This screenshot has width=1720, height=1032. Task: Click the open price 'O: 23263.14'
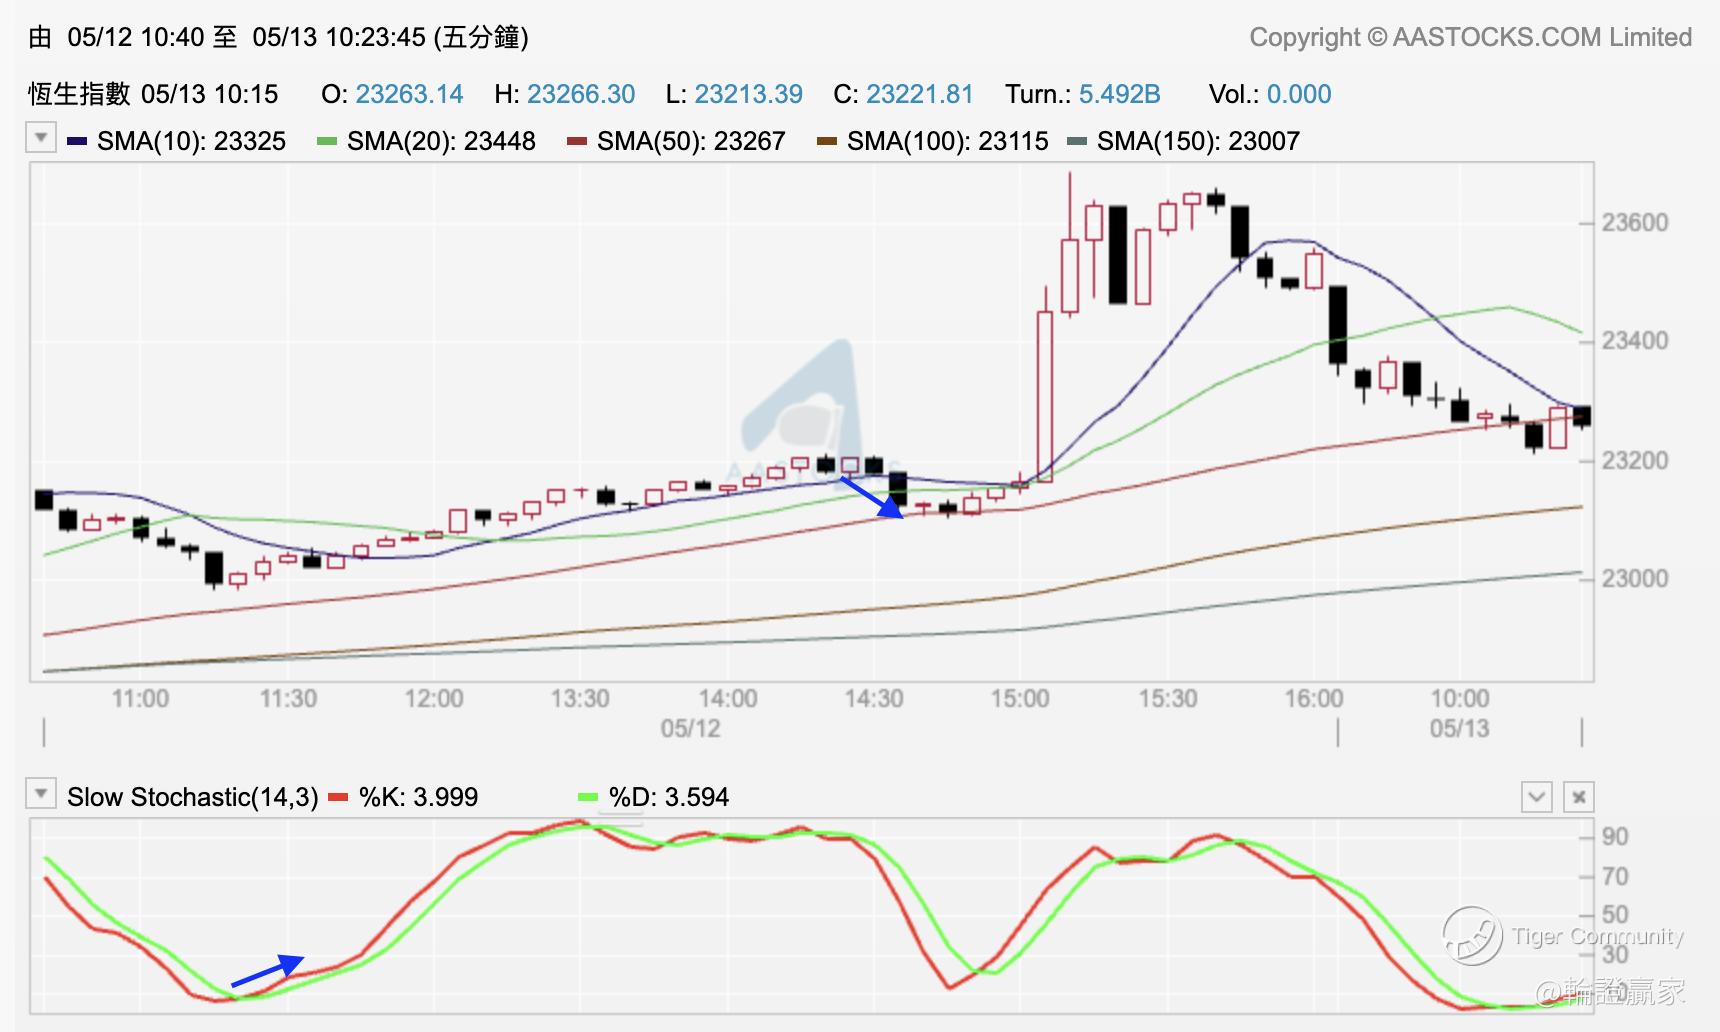point(392,94)
